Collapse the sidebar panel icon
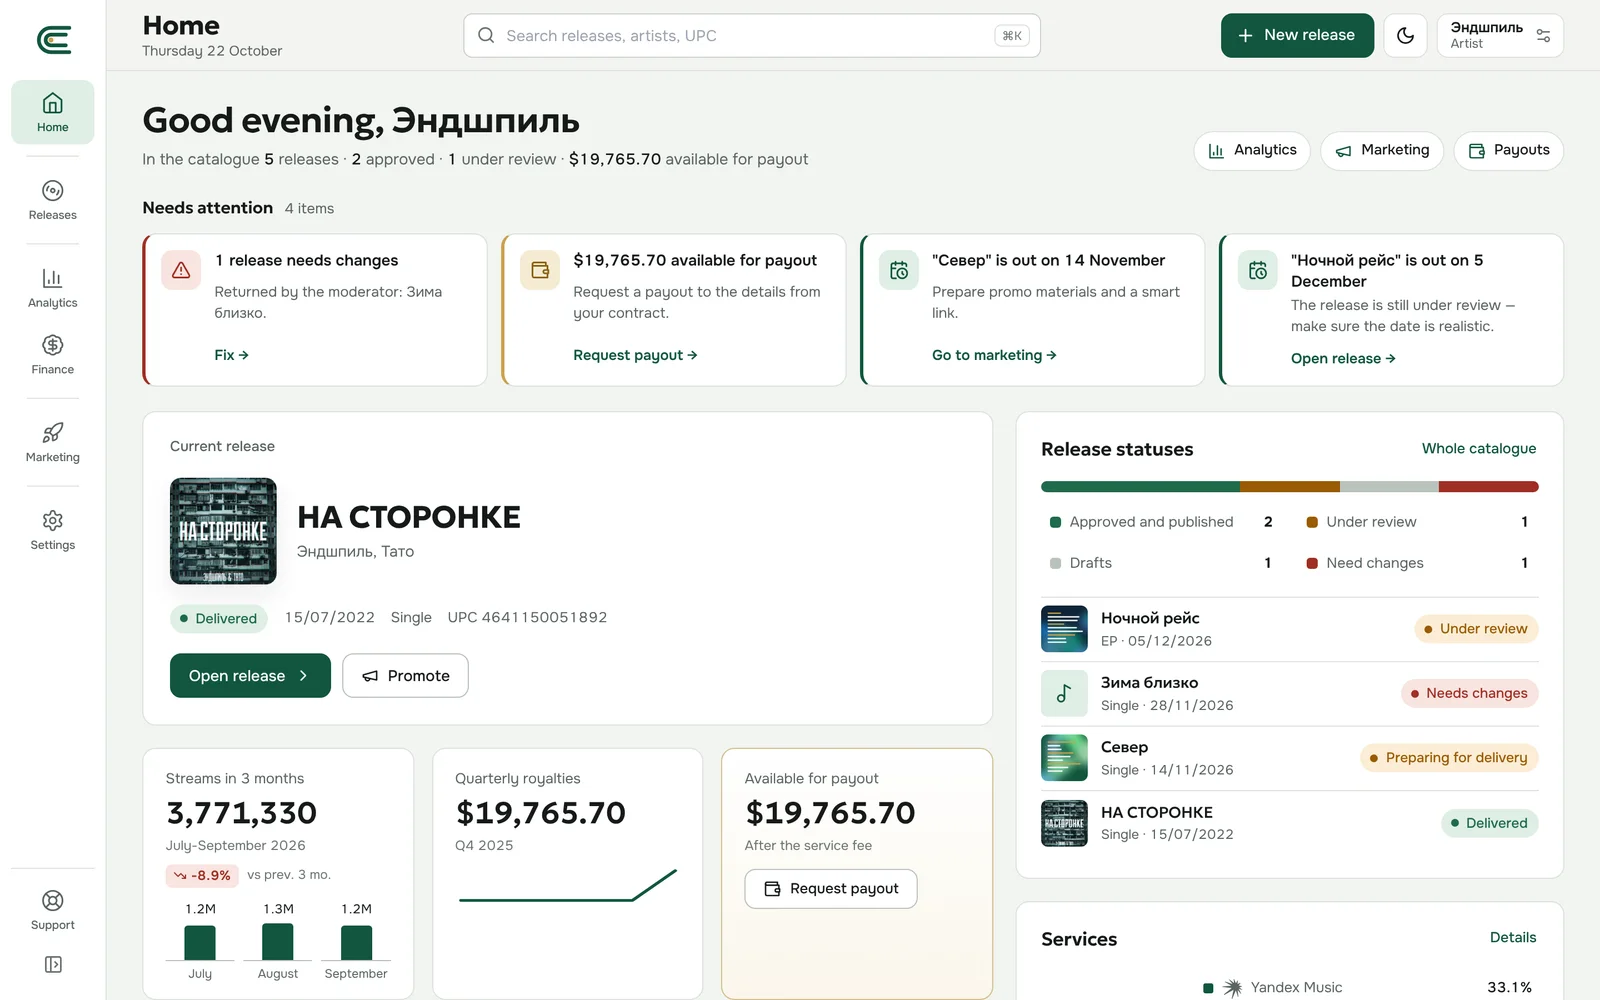 point(53,964)
